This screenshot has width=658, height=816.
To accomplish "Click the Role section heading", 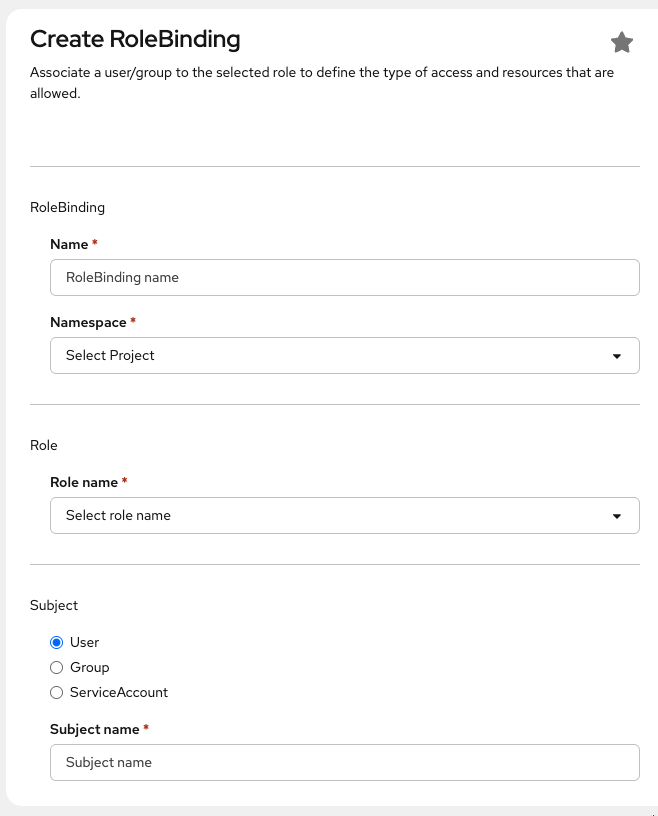I will (44, 445).
